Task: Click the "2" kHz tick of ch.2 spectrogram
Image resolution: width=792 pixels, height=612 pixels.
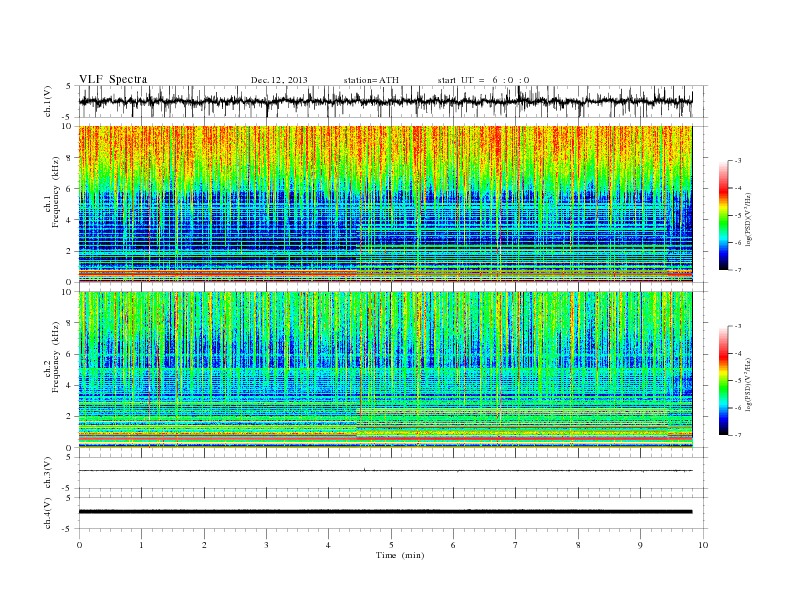Action: [x=69, y=417]
